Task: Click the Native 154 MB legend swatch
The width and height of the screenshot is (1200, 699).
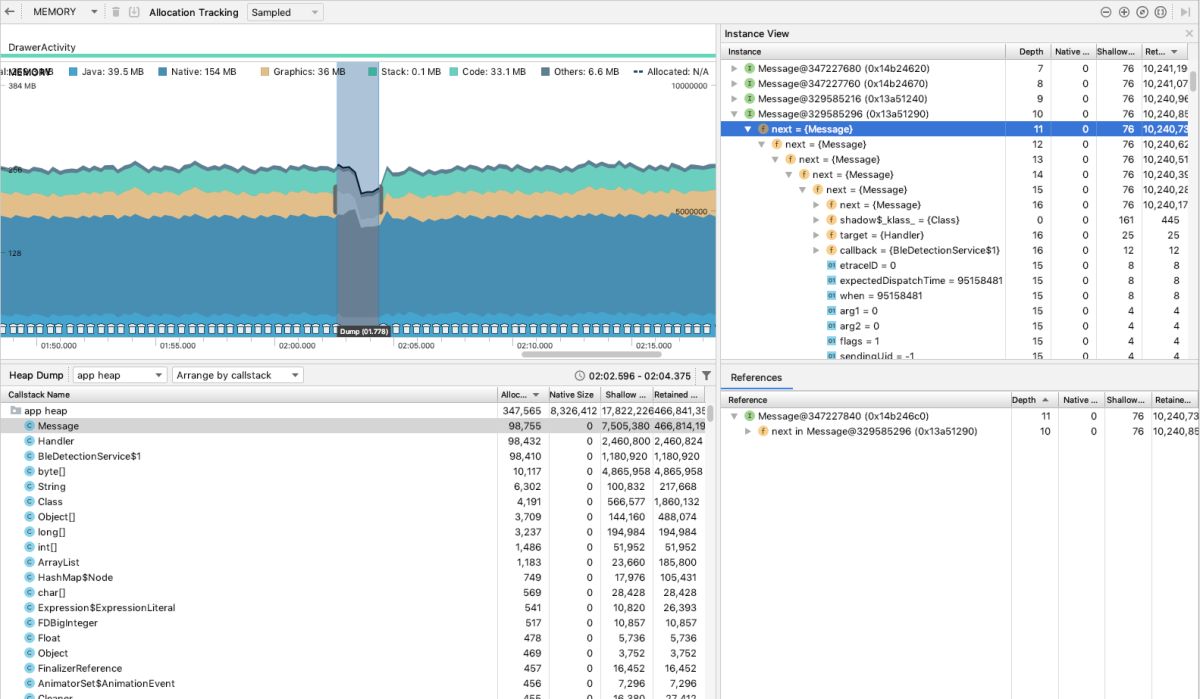Action: [163, 72]
